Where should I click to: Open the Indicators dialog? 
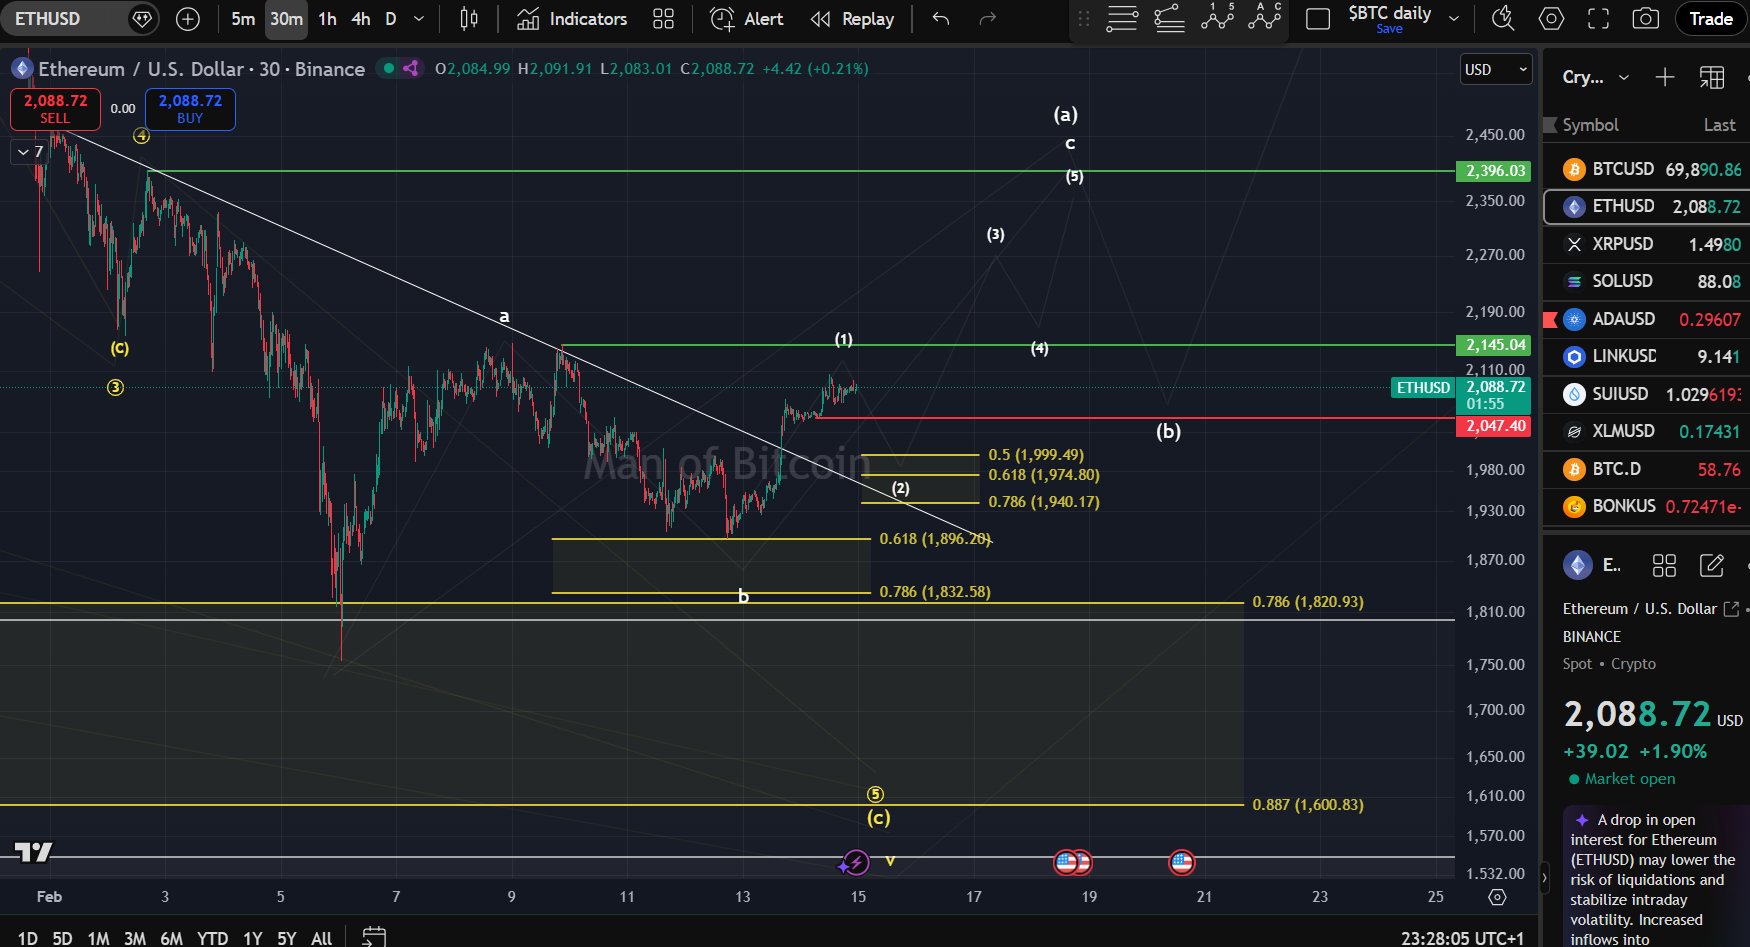(x=572, y=19)
